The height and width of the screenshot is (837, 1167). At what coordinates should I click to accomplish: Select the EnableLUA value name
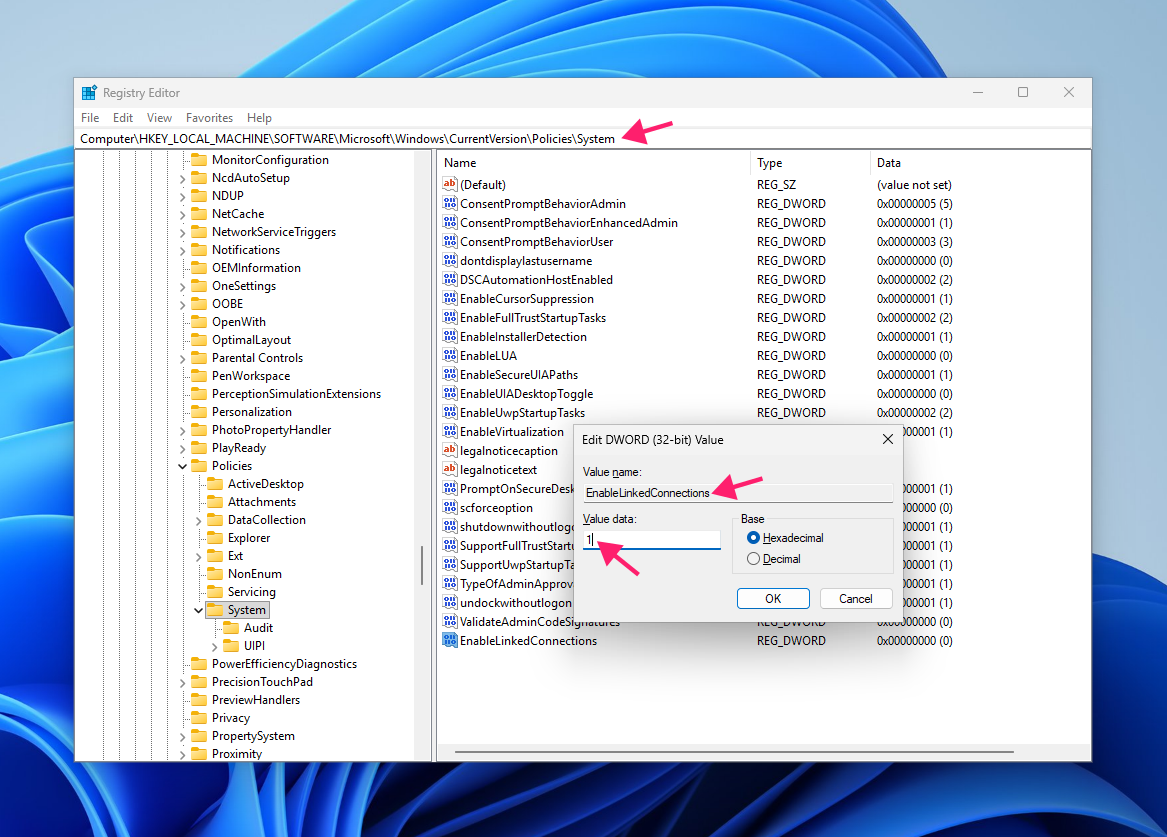tap(488, 356)
